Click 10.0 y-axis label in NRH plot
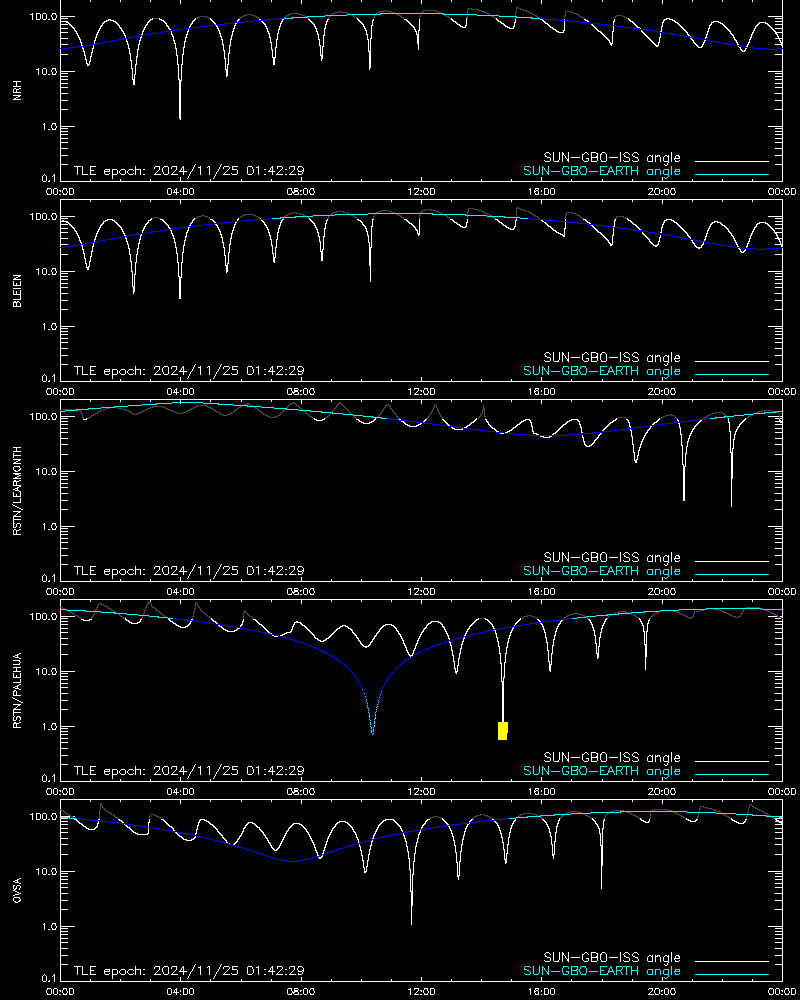 point(45,71)
